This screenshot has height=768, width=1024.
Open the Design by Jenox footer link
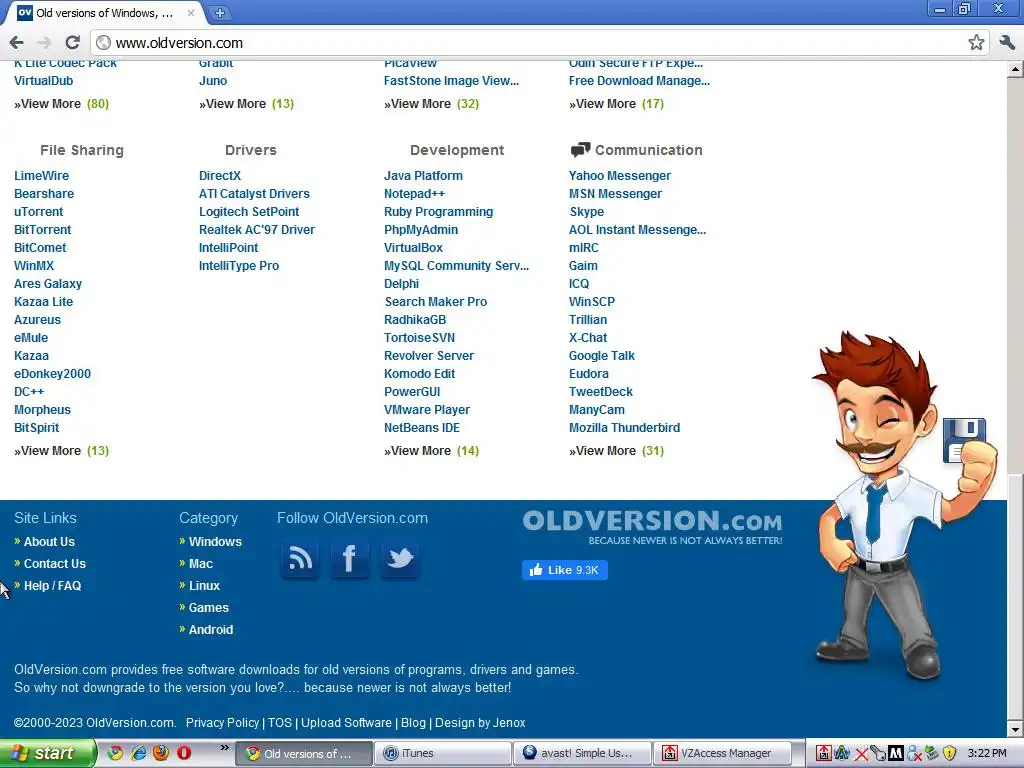point(480,723)
